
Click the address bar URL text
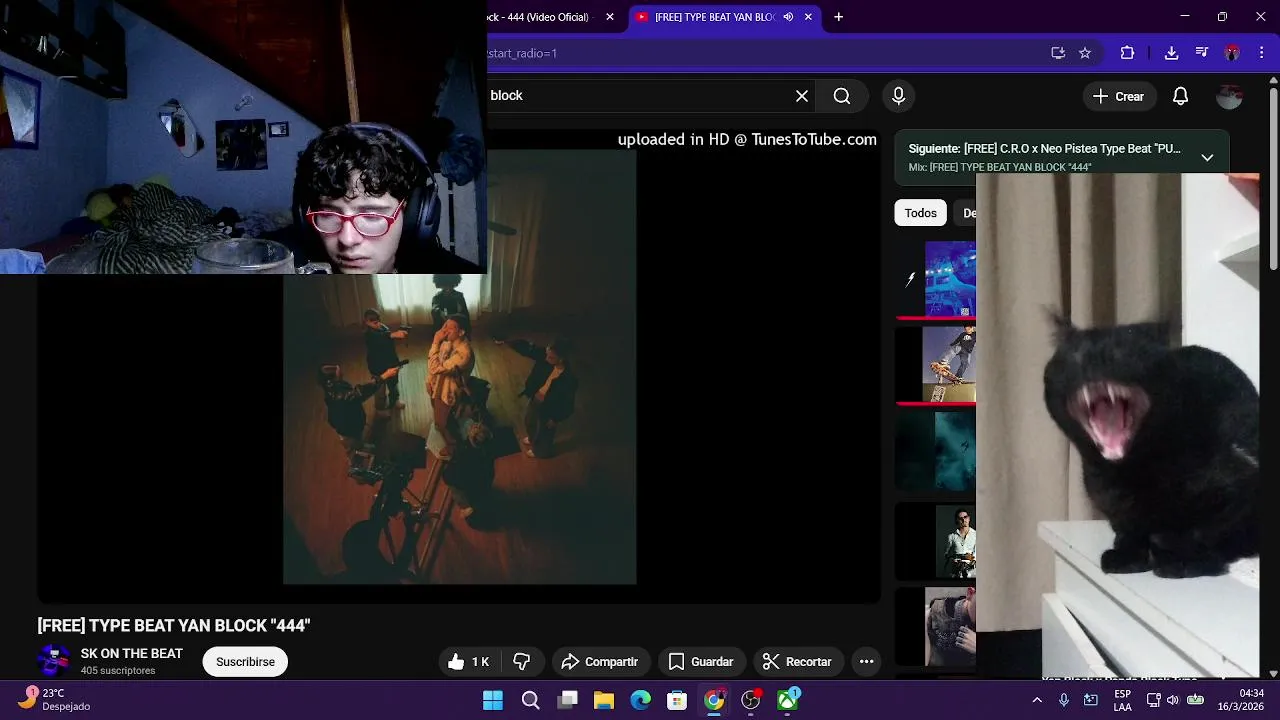pyautogui.click(x=522, y=53)
